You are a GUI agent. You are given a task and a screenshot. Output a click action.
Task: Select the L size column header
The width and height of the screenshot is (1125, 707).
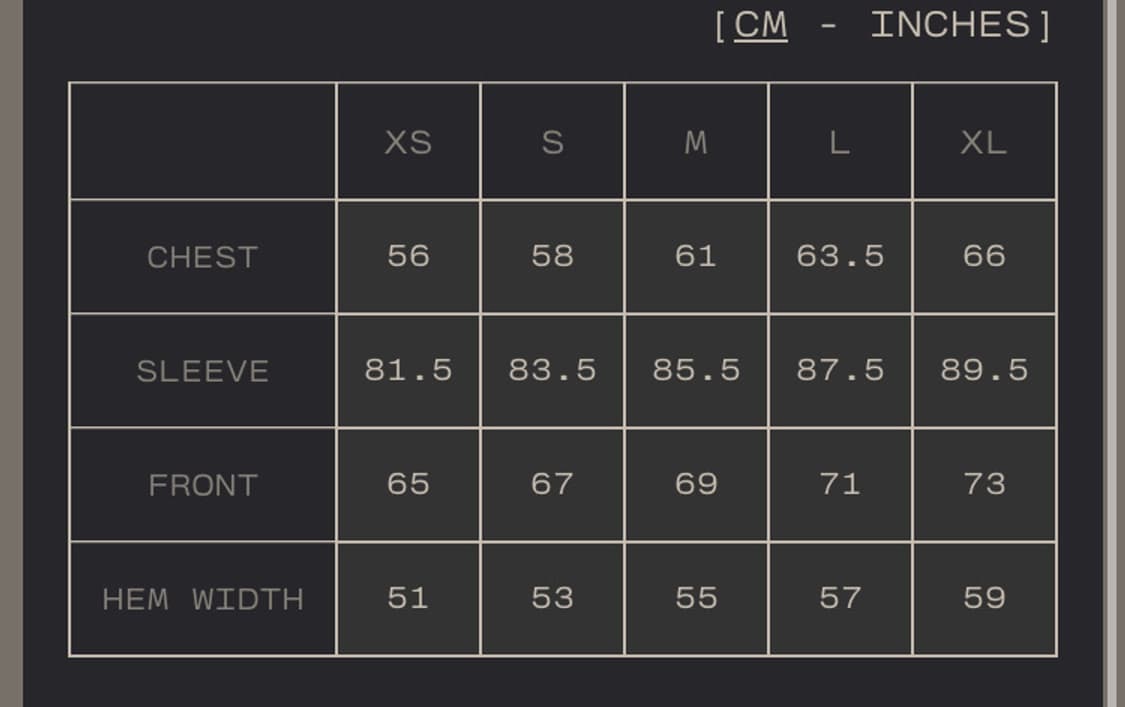tap(840, 142)
